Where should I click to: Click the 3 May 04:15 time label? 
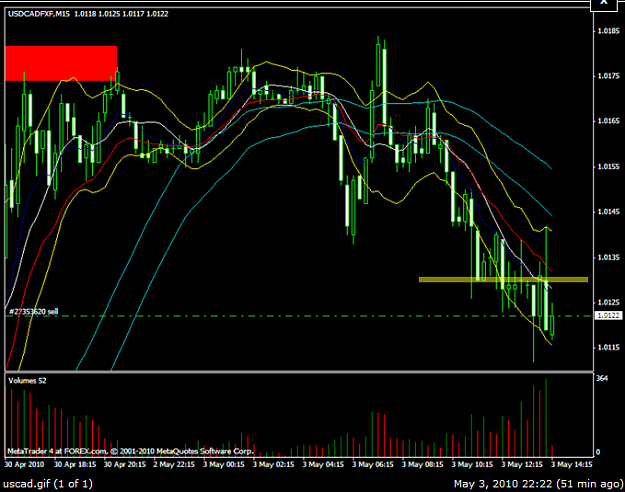323,464
